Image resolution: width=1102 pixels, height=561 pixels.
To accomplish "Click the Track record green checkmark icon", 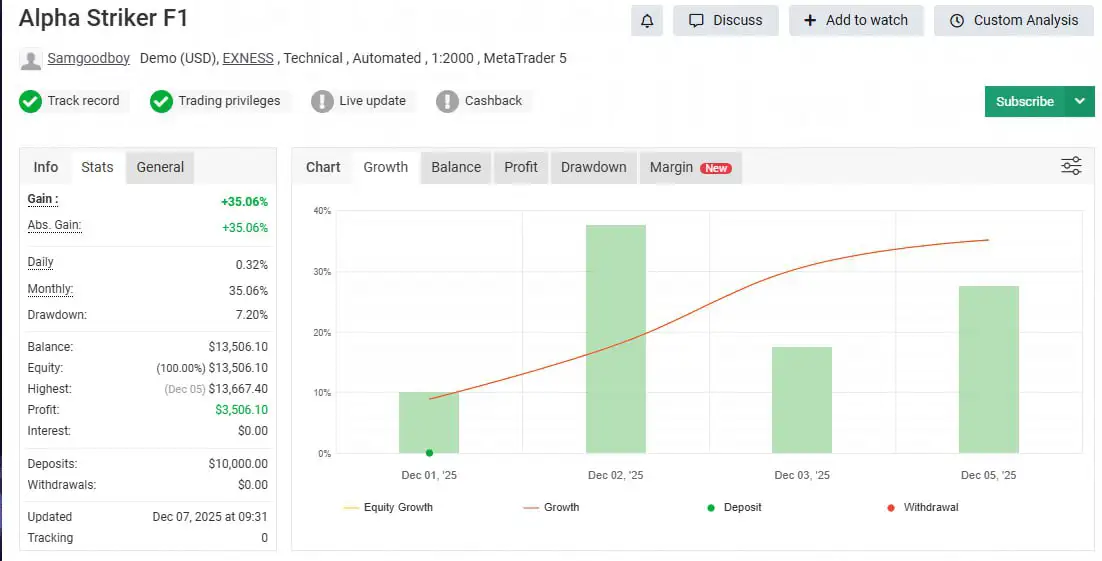I will pyautogui.click(x=31, y=101).
